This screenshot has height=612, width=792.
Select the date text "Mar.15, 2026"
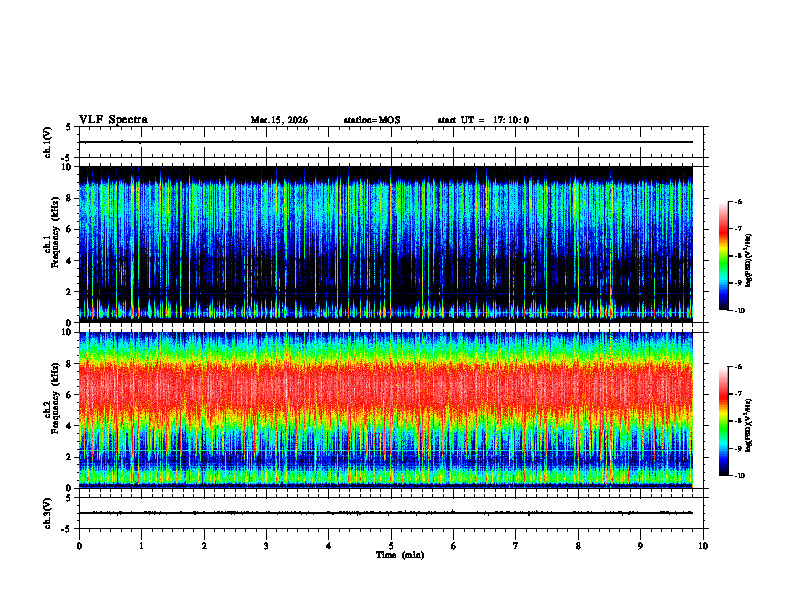[x=279, y=120]
